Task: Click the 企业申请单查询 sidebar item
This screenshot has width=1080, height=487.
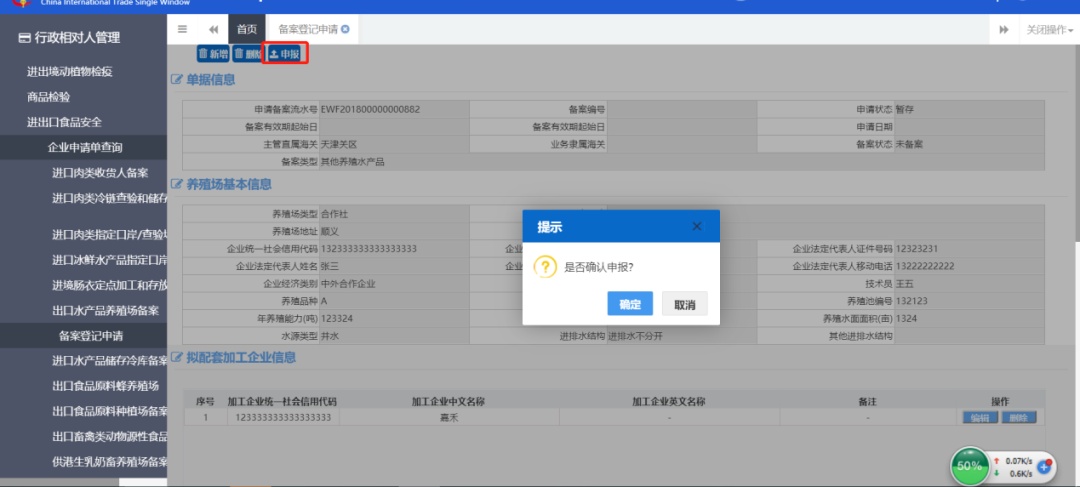Action: (85, 147)
